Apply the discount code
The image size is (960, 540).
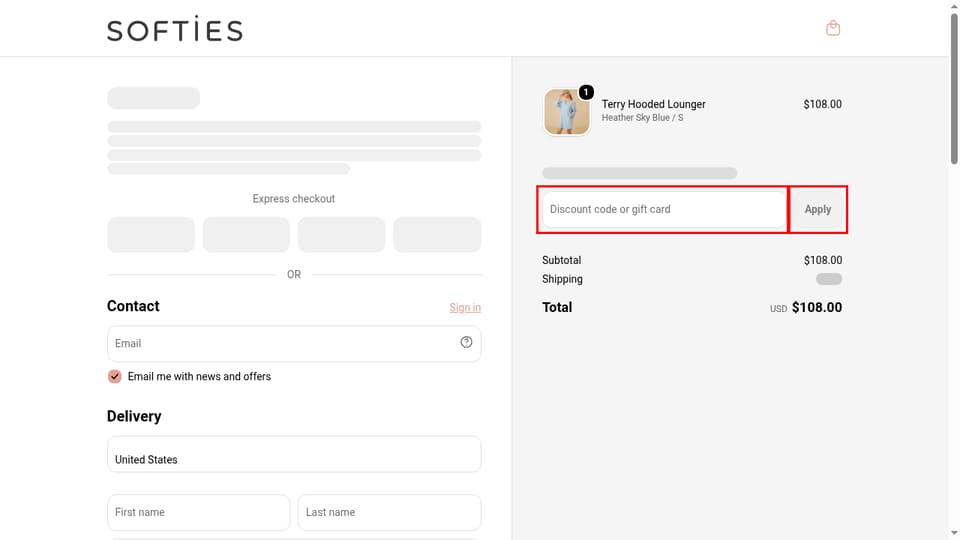[x=817, y=209]
